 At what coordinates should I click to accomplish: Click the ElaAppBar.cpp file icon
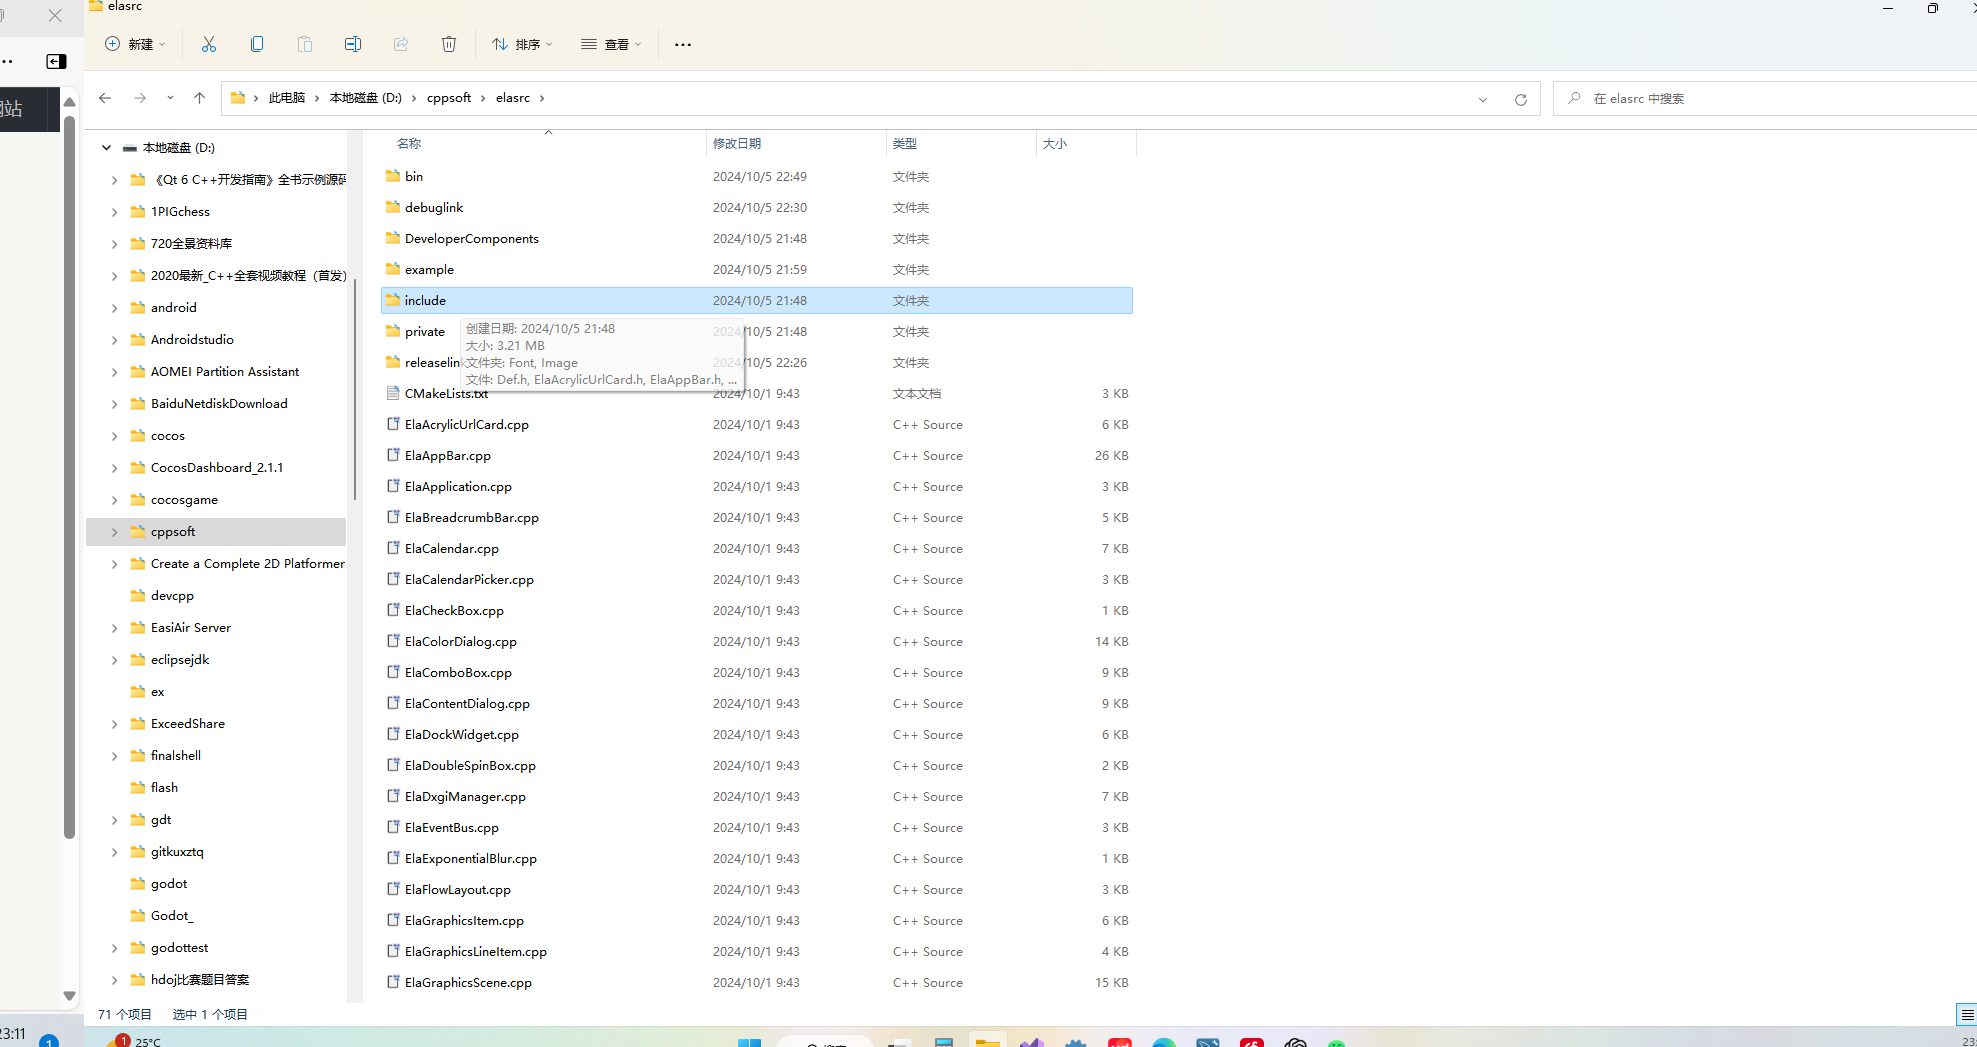tap(393, 455)
